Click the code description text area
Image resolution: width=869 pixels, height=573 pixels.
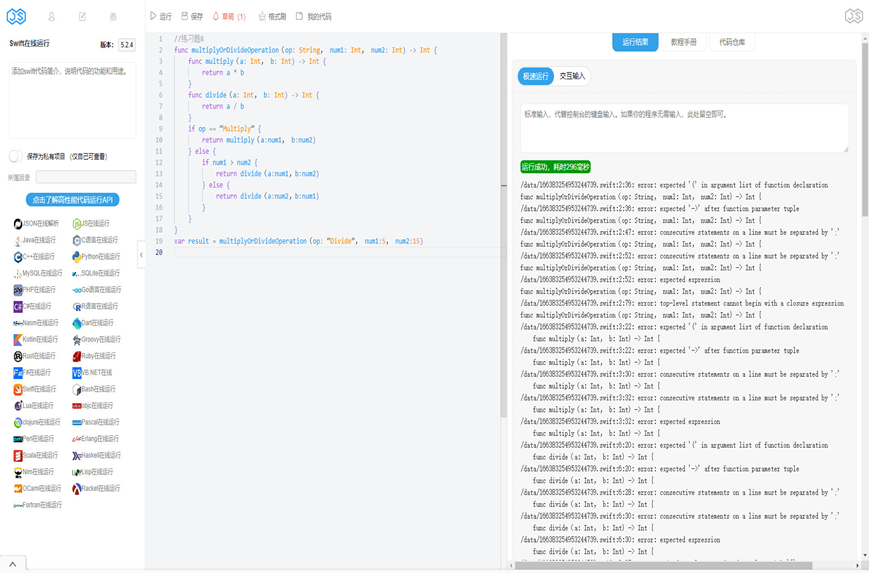[73, 100]
